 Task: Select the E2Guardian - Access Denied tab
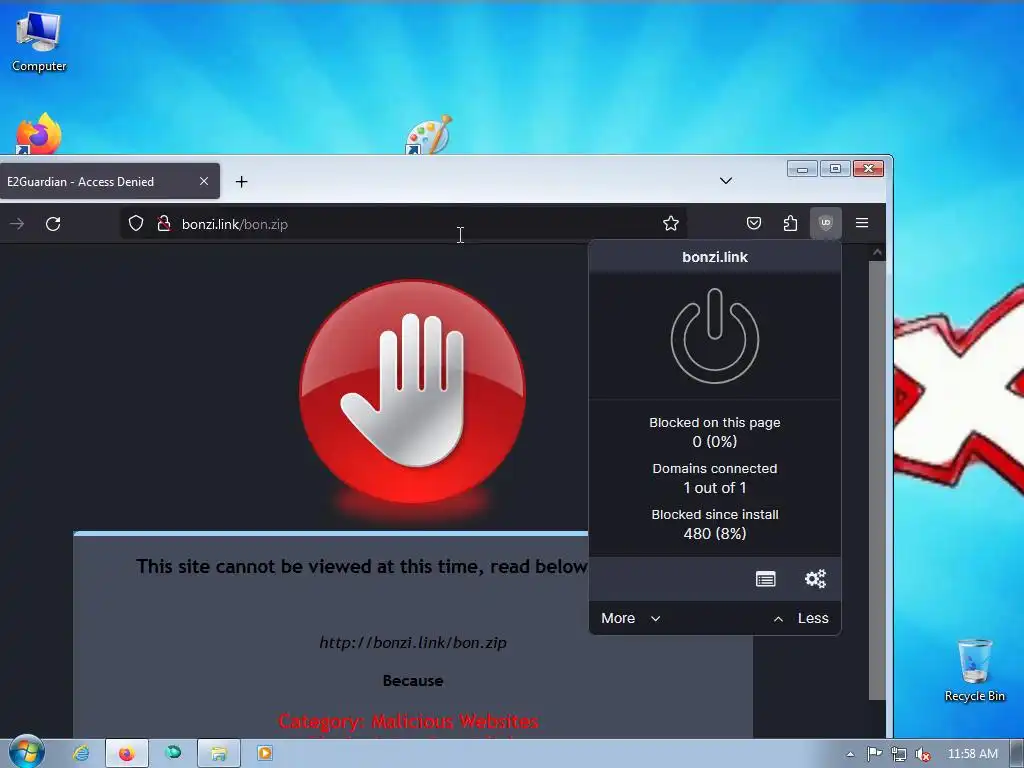coord(108,182)
